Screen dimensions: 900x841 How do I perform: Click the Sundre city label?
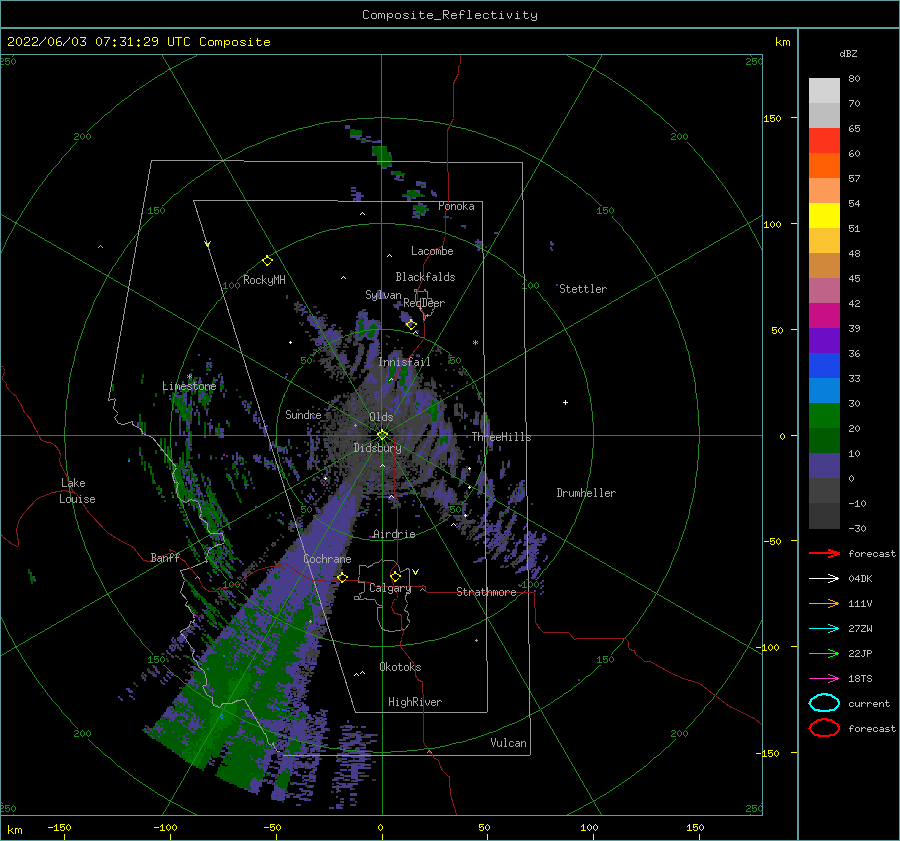click(303, 414)
